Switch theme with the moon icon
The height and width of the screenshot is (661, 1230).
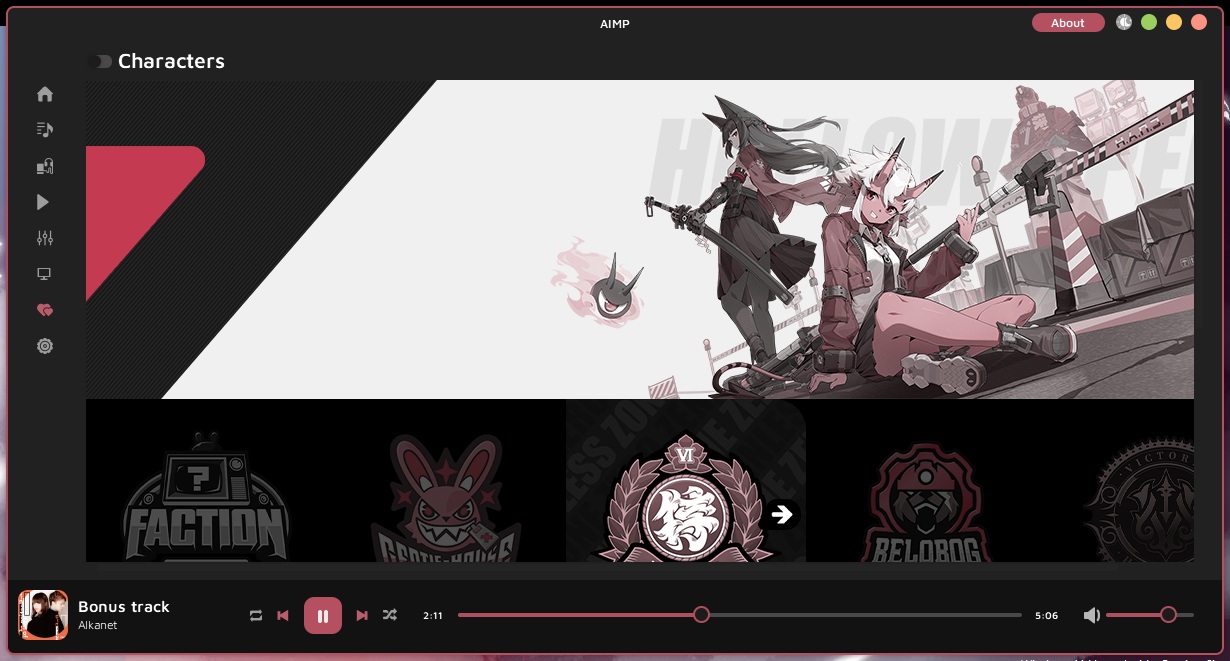click(1124, 22)
